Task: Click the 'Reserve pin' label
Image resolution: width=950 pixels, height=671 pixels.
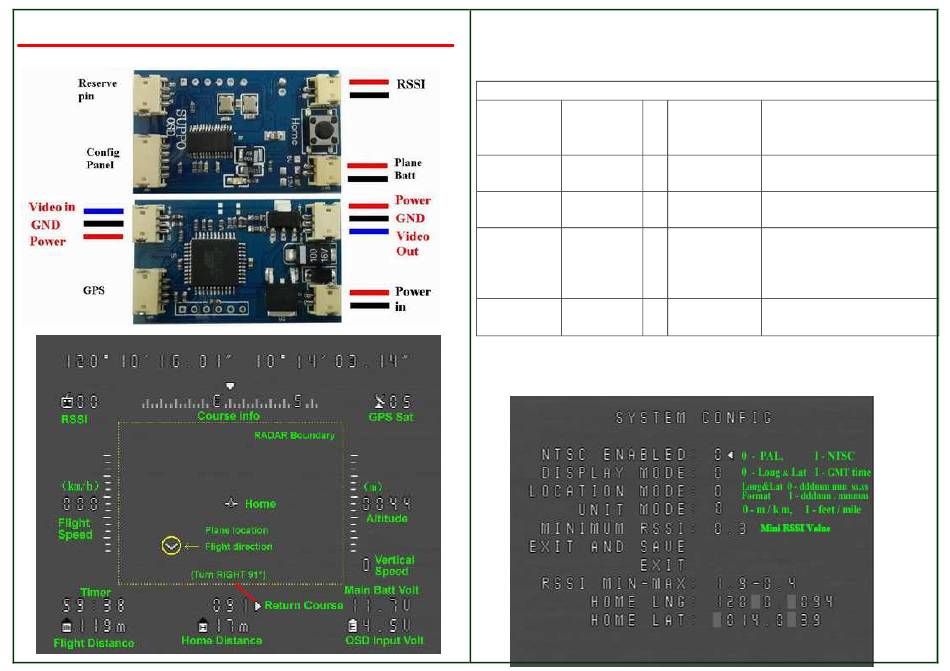Action: [97, 90]
